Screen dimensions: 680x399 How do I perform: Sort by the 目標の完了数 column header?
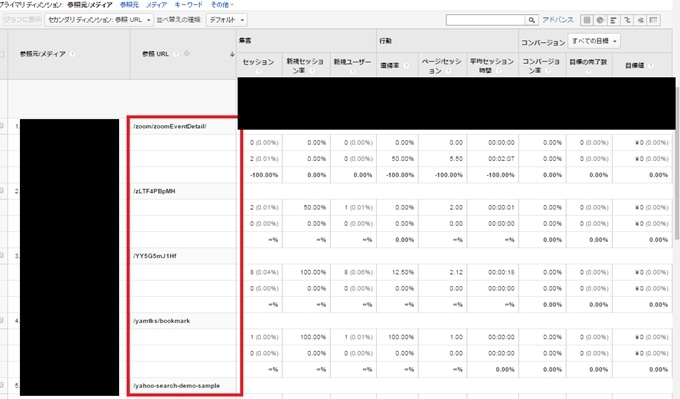coord(588,62)
